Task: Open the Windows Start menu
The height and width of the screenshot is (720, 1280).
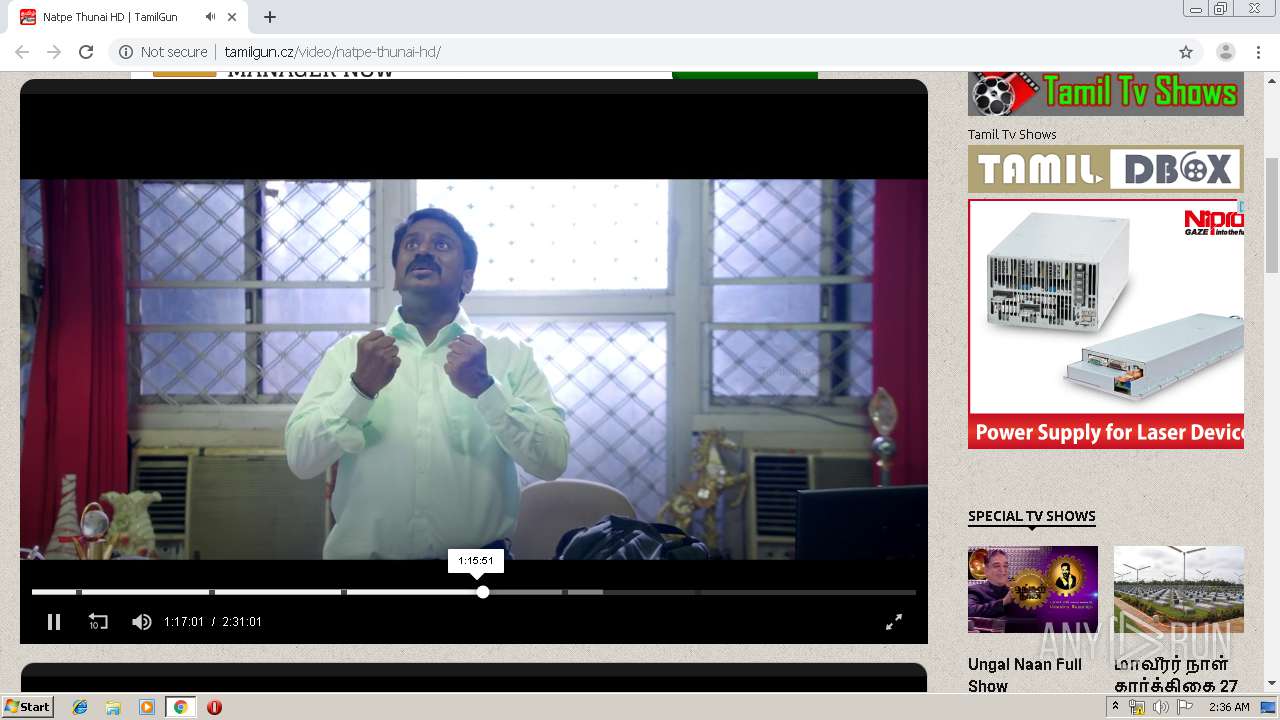Action: point(27,707)
